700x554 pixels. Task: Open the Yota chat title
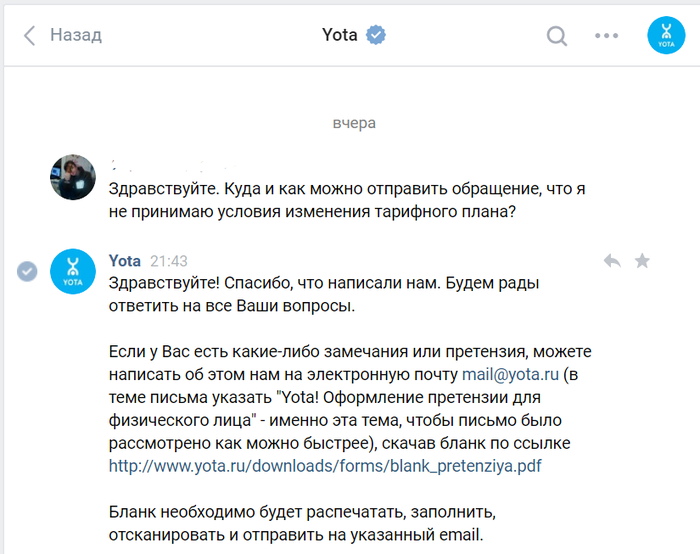pos(339,35)
